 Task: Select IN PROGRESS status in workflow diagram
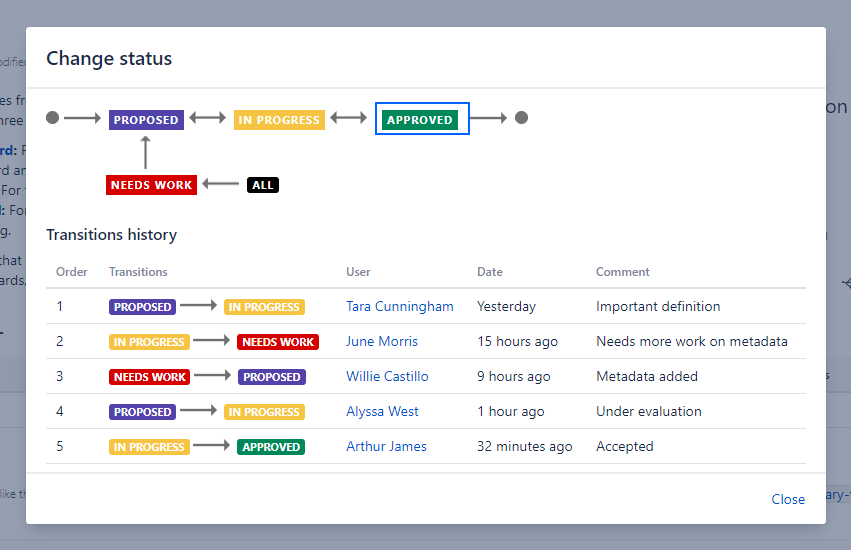pos(279,120)
